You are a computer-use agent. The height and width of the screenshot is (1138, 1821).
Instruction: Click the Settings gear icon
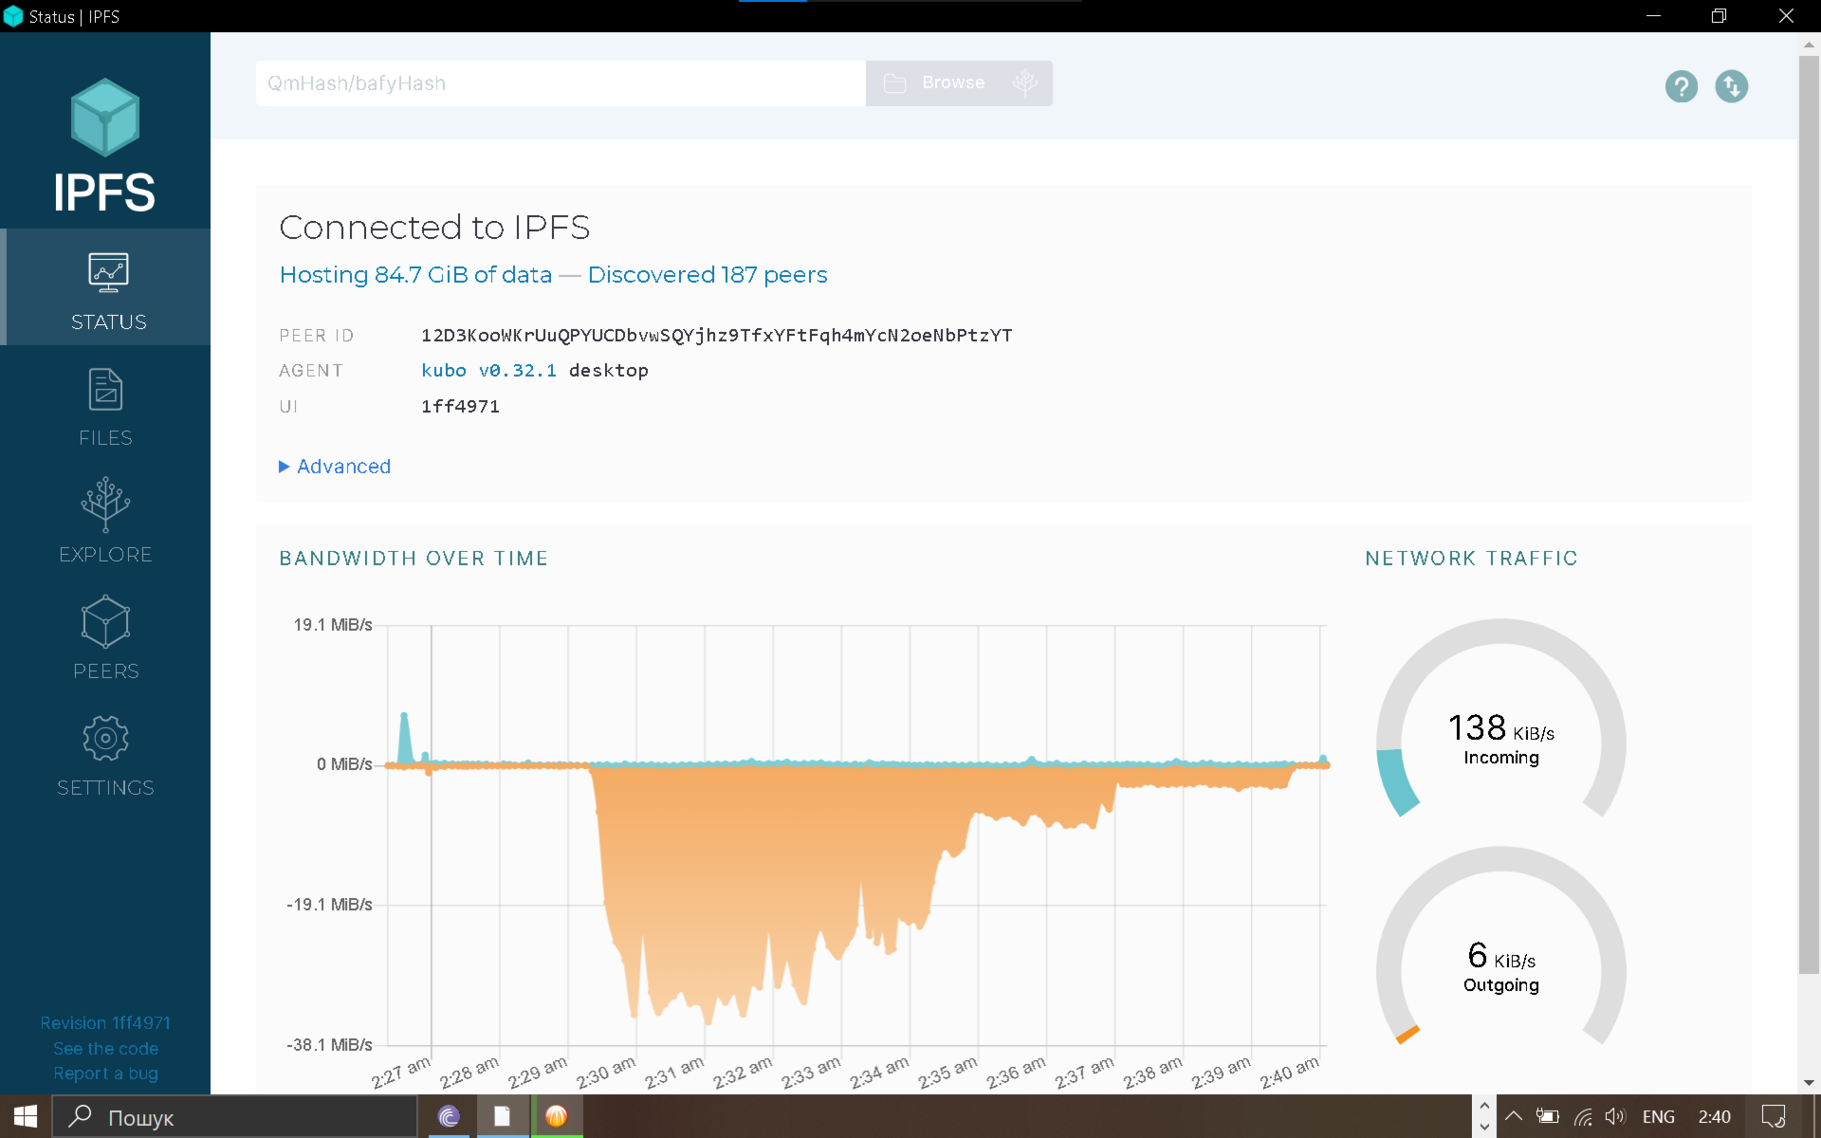tap(105, 739)
